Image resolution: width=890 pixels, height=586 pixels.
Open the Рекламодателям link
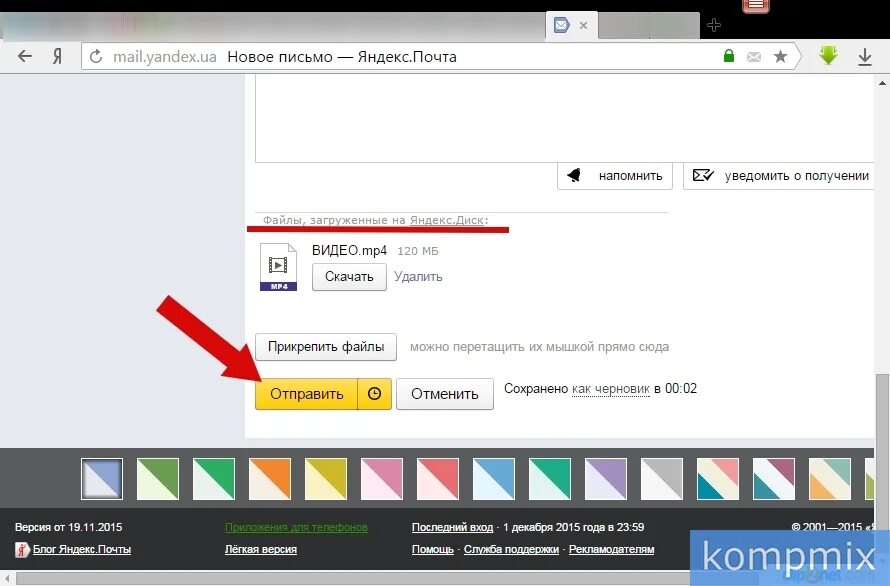tap(611, 550)
